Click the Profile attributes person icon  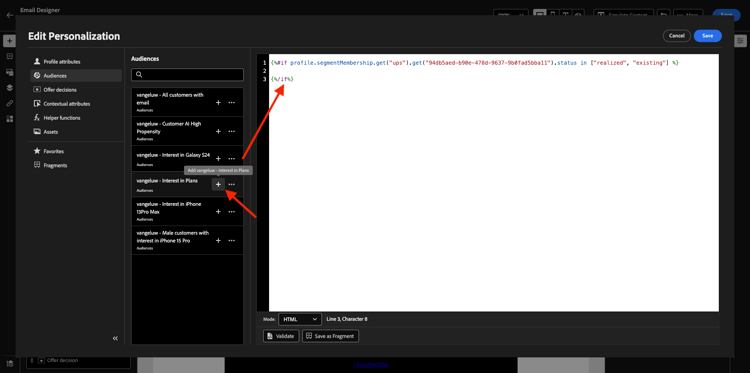coord(37,62)
